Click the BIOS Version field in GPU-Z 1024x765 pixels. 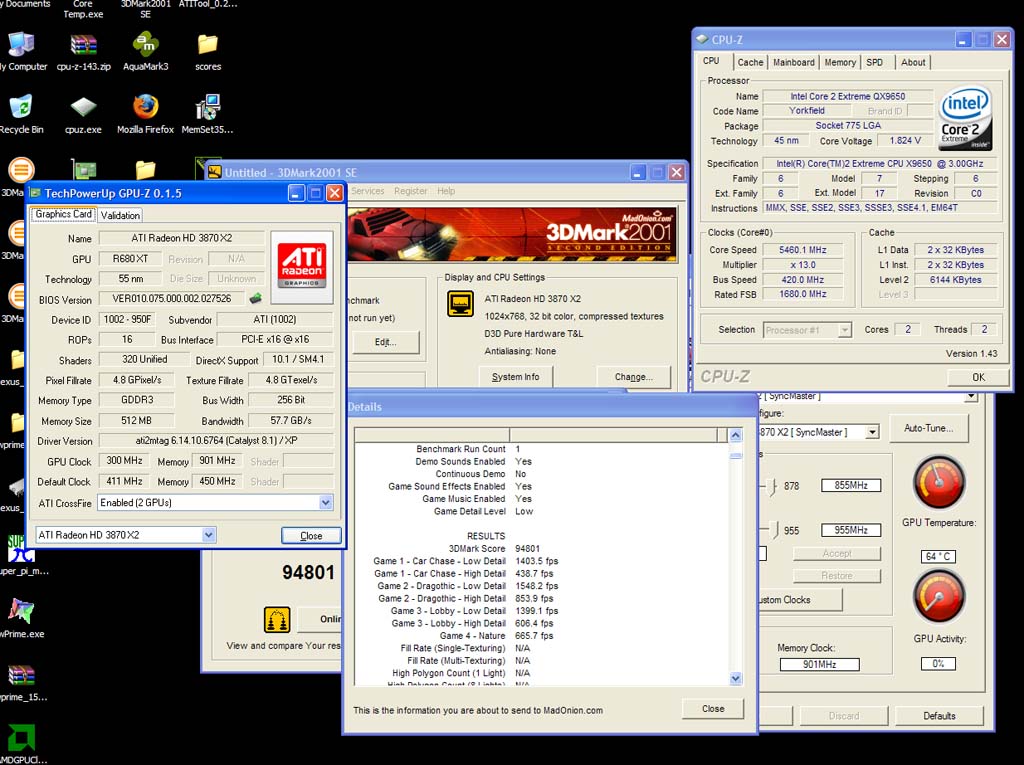(172, 299)
